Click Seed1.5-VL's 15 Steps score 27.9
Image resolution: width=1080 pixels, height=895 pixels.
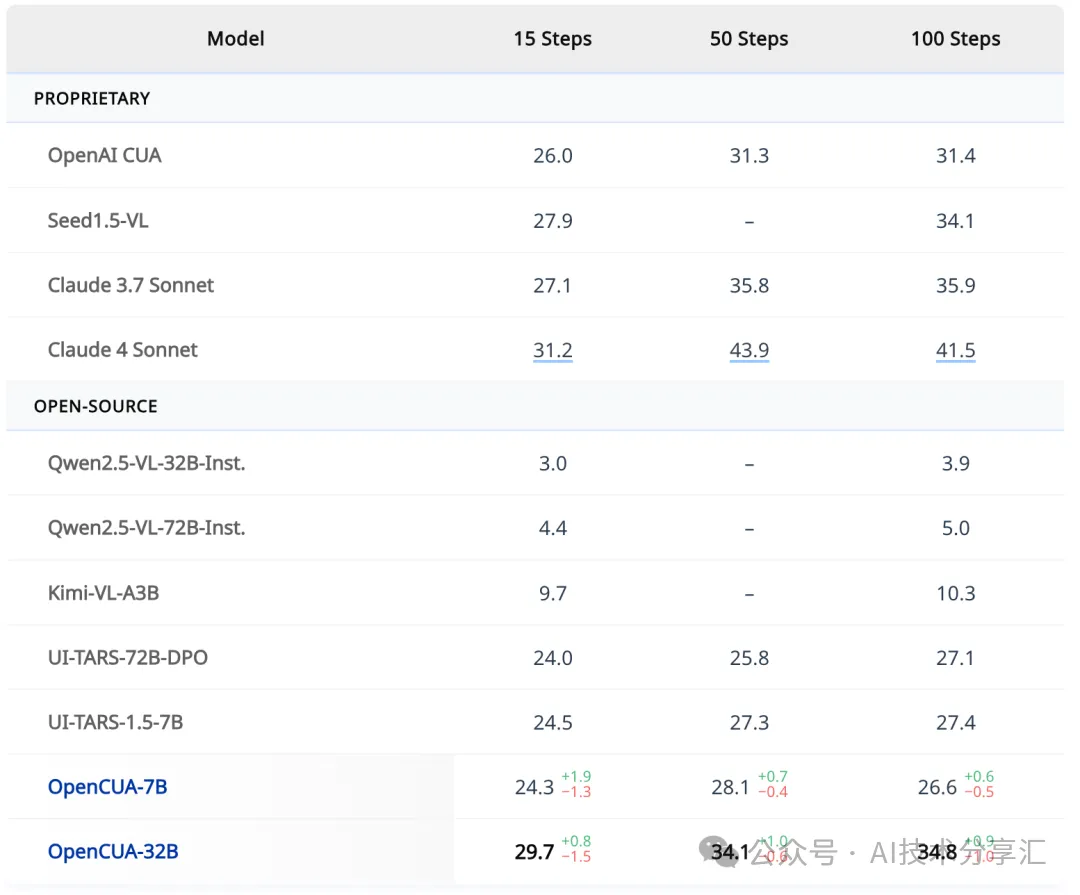(552, 221)
